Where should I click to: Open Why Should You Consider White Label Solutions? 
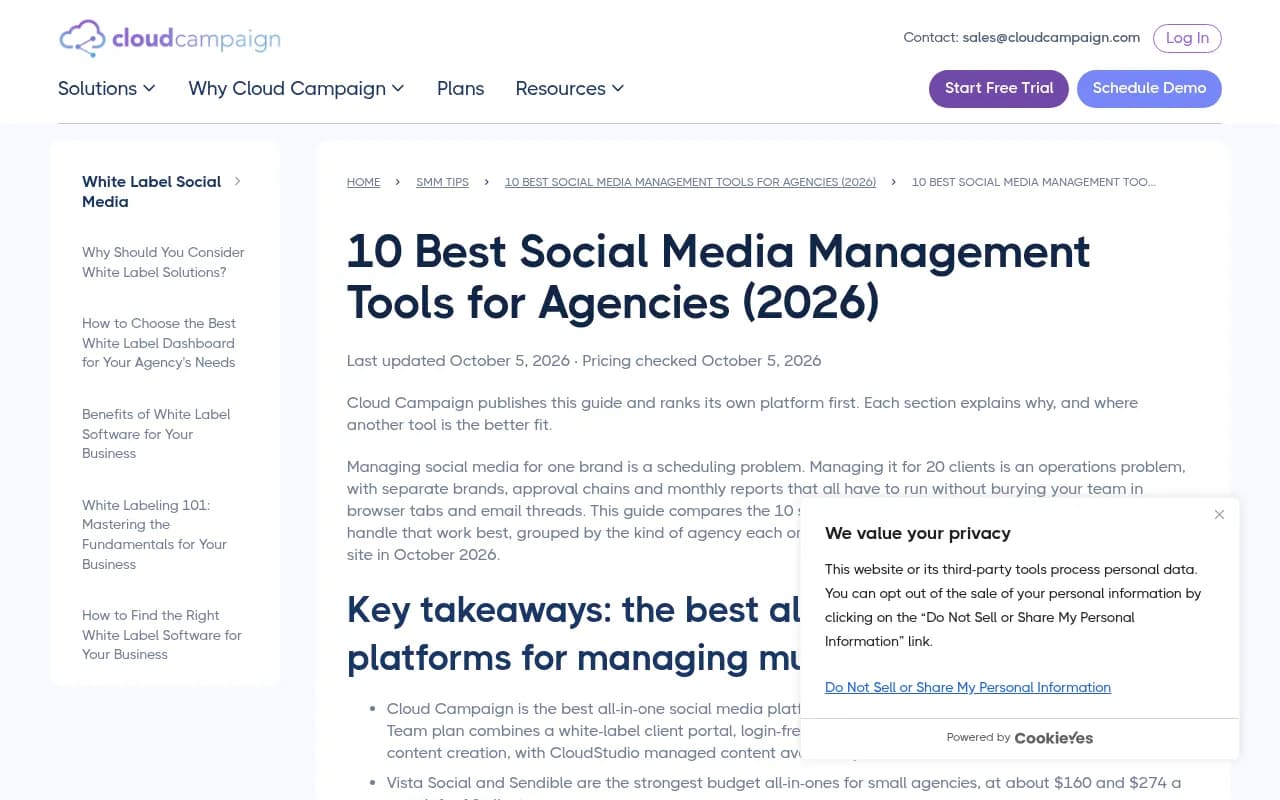click(x=163, y=262)
